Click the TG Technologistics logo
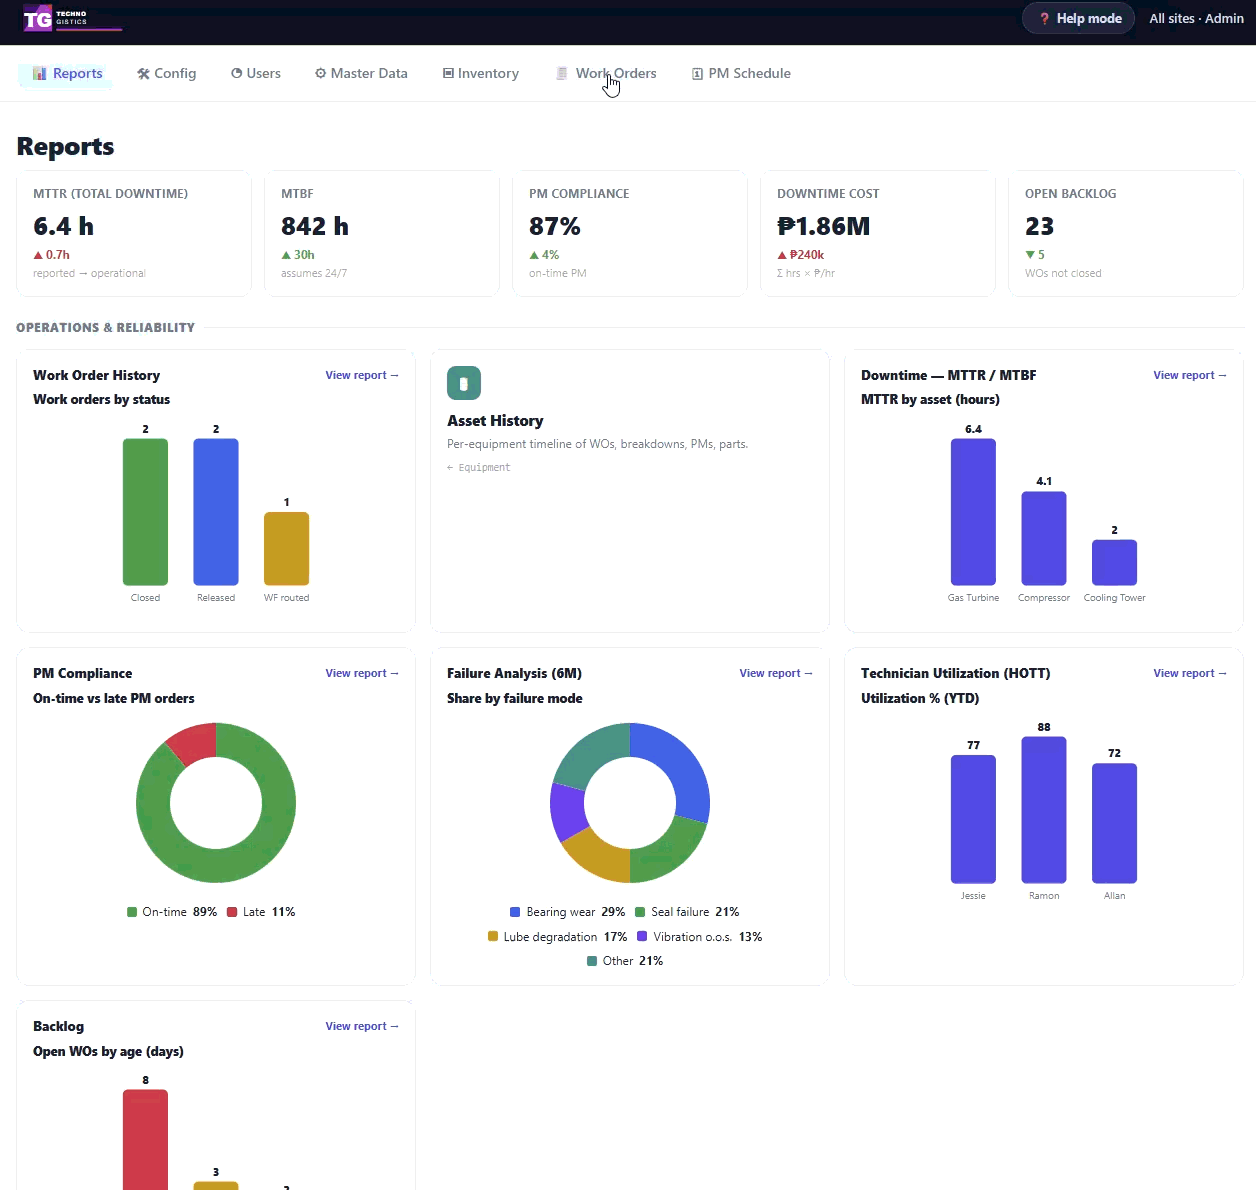The width and height of the screenshot is (1256, 1190). pyautogui.click(x=72, y=19)
